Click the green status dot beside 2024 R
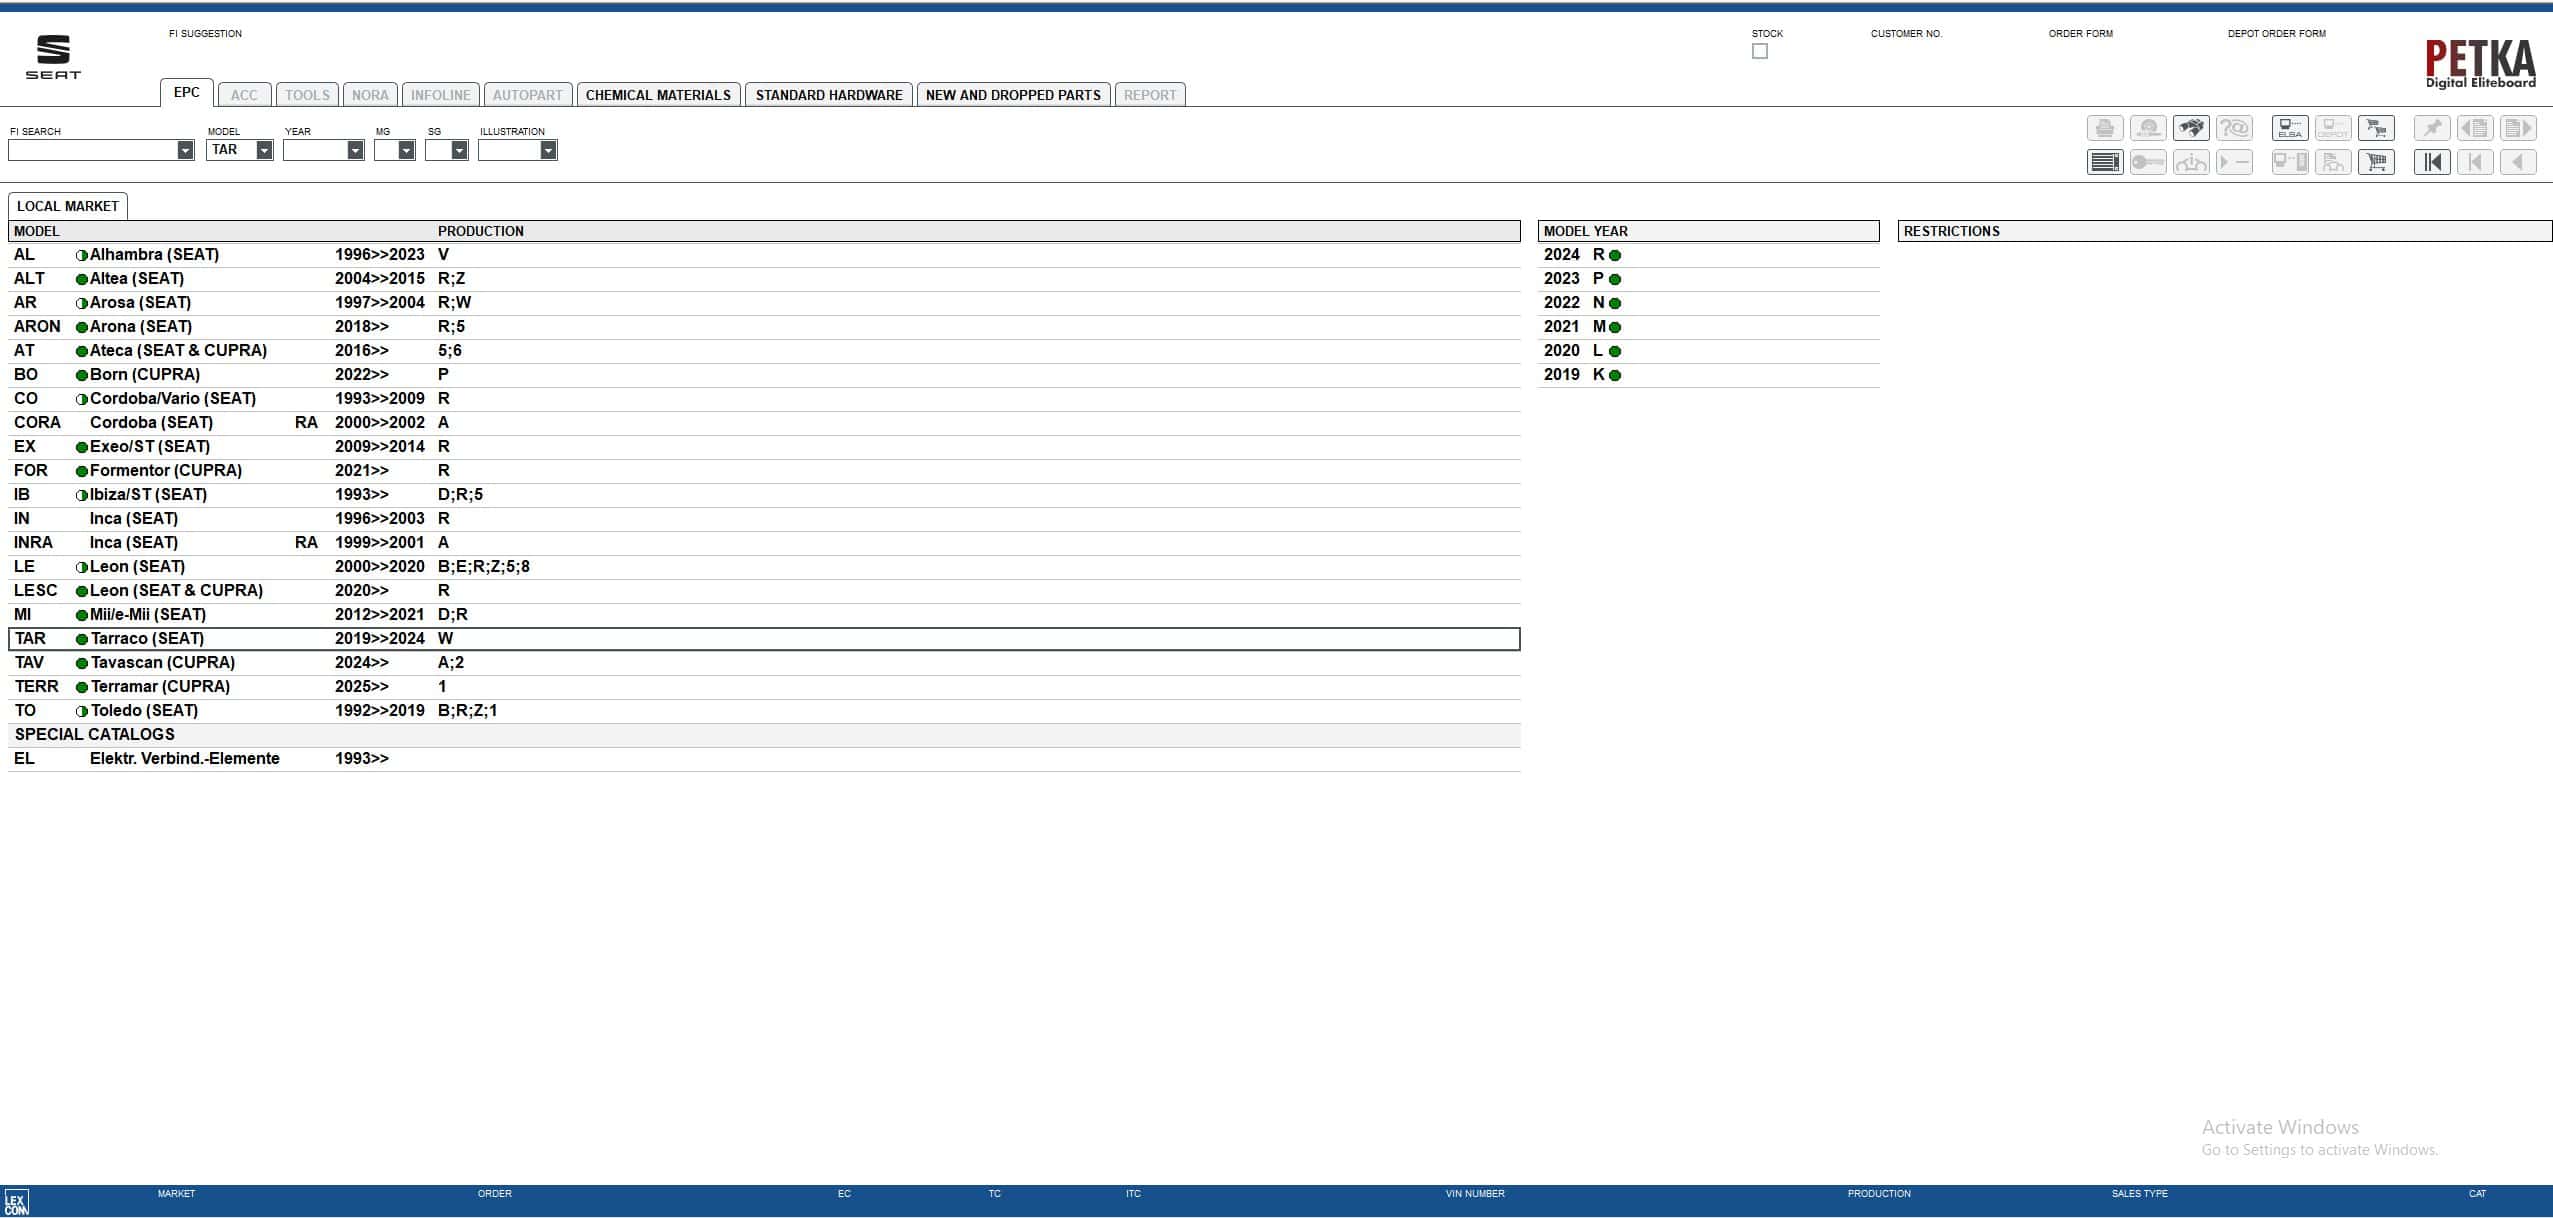The image size is (2553, 1218). (x=1613, y=254)
